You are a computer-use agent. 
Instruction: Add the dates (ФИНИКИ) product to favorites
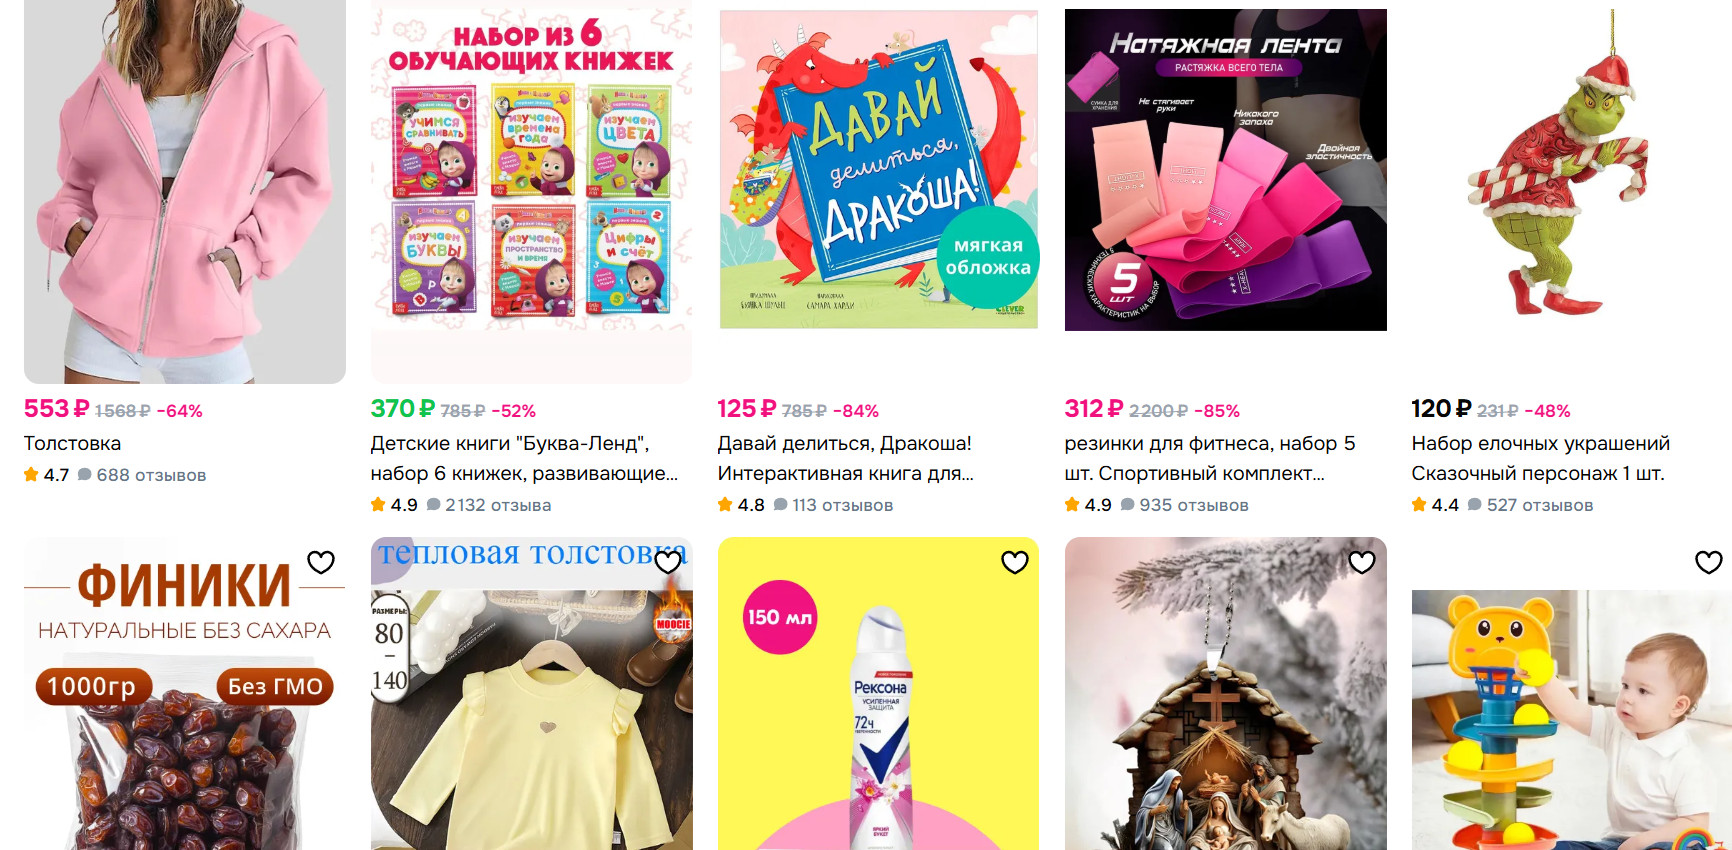pos(321,562)
